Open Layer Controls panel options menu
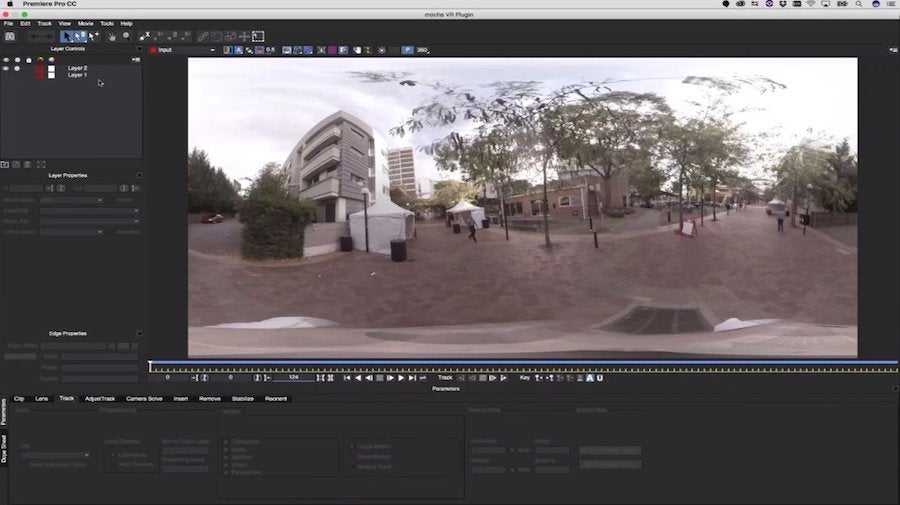The image size is (900, 505). coord(136,60)
